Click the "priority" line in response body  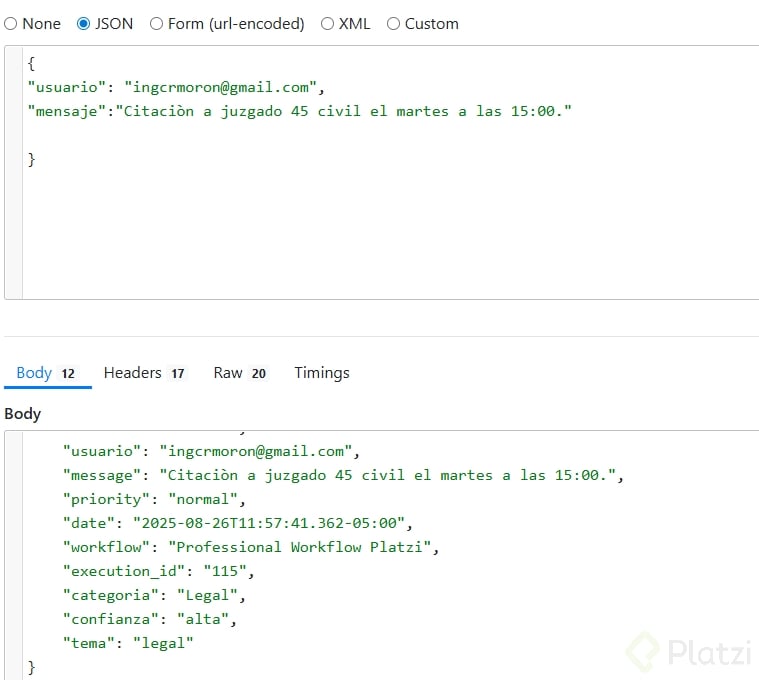pyautogui.click(x=154, y=499)
